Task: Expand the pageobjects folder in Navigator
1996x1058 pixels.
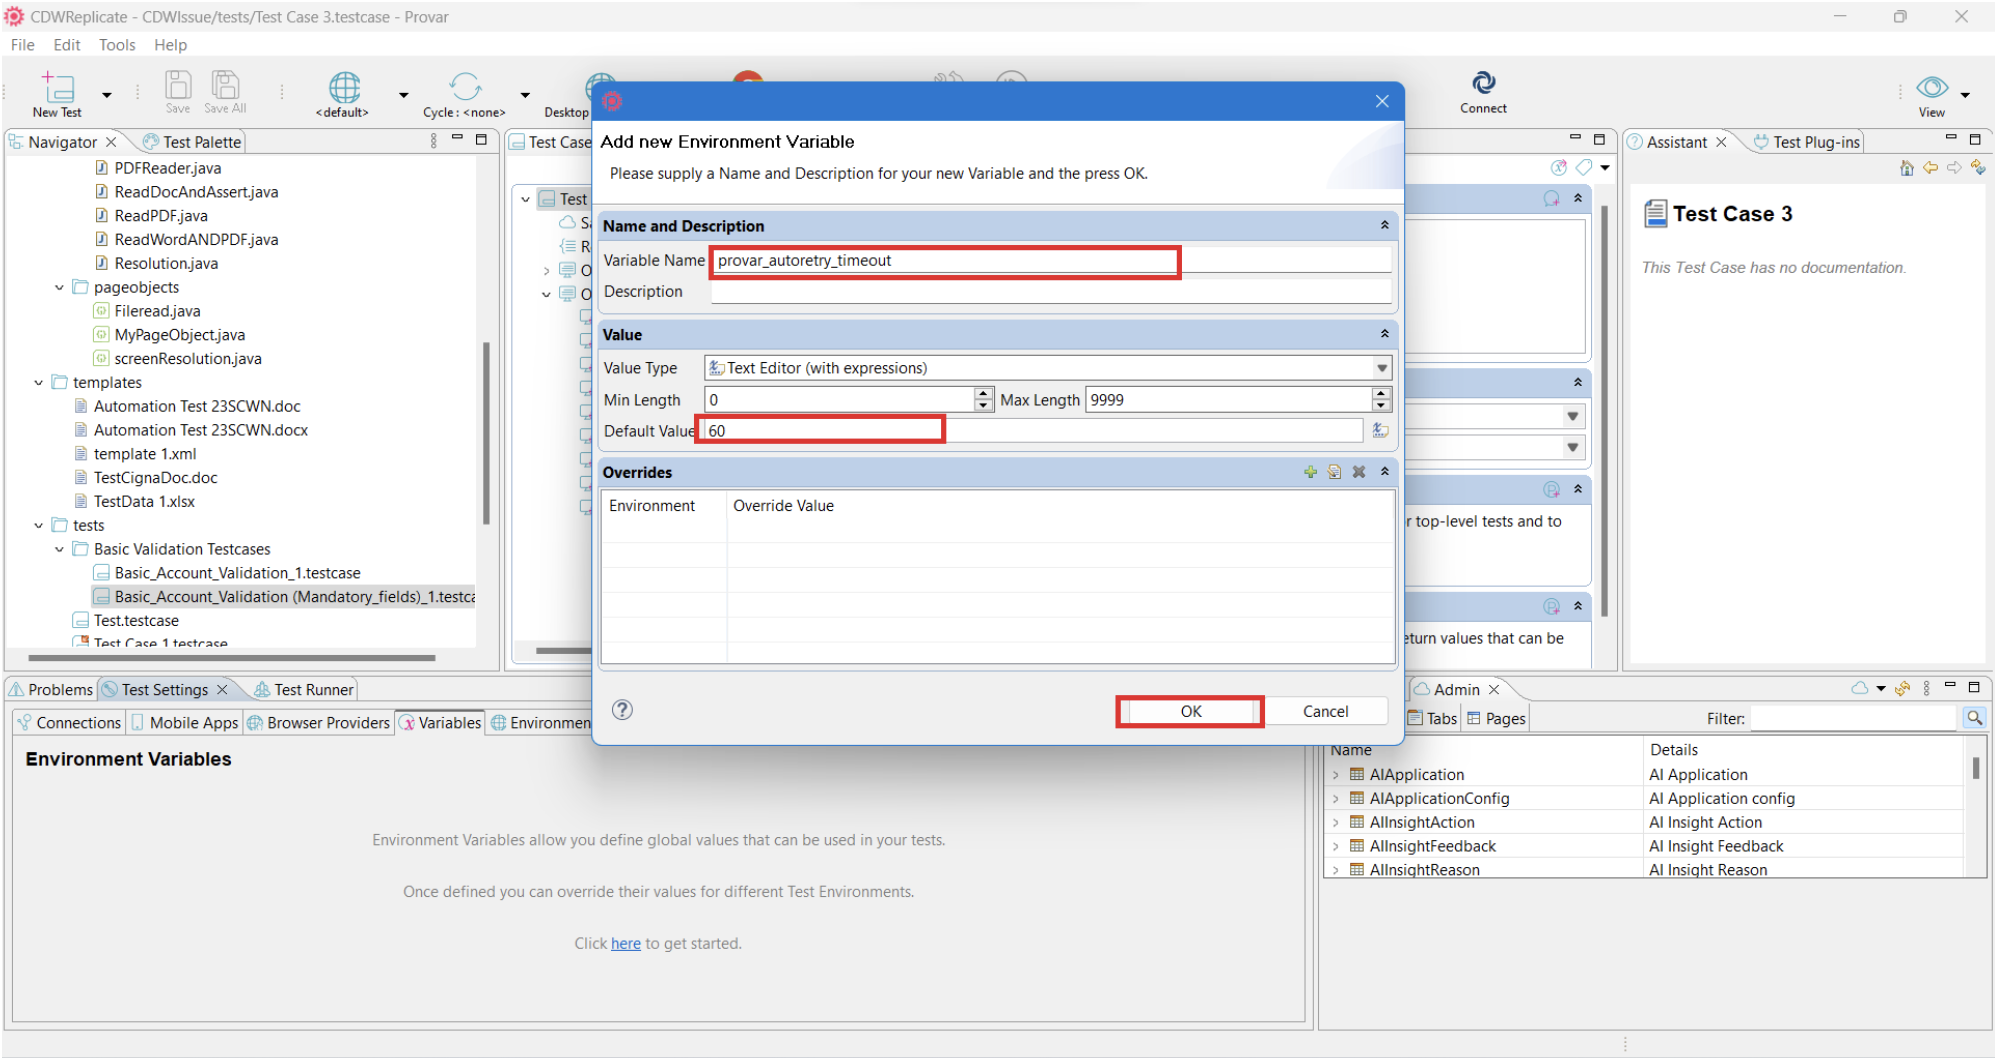Action: tap(59, 287)
